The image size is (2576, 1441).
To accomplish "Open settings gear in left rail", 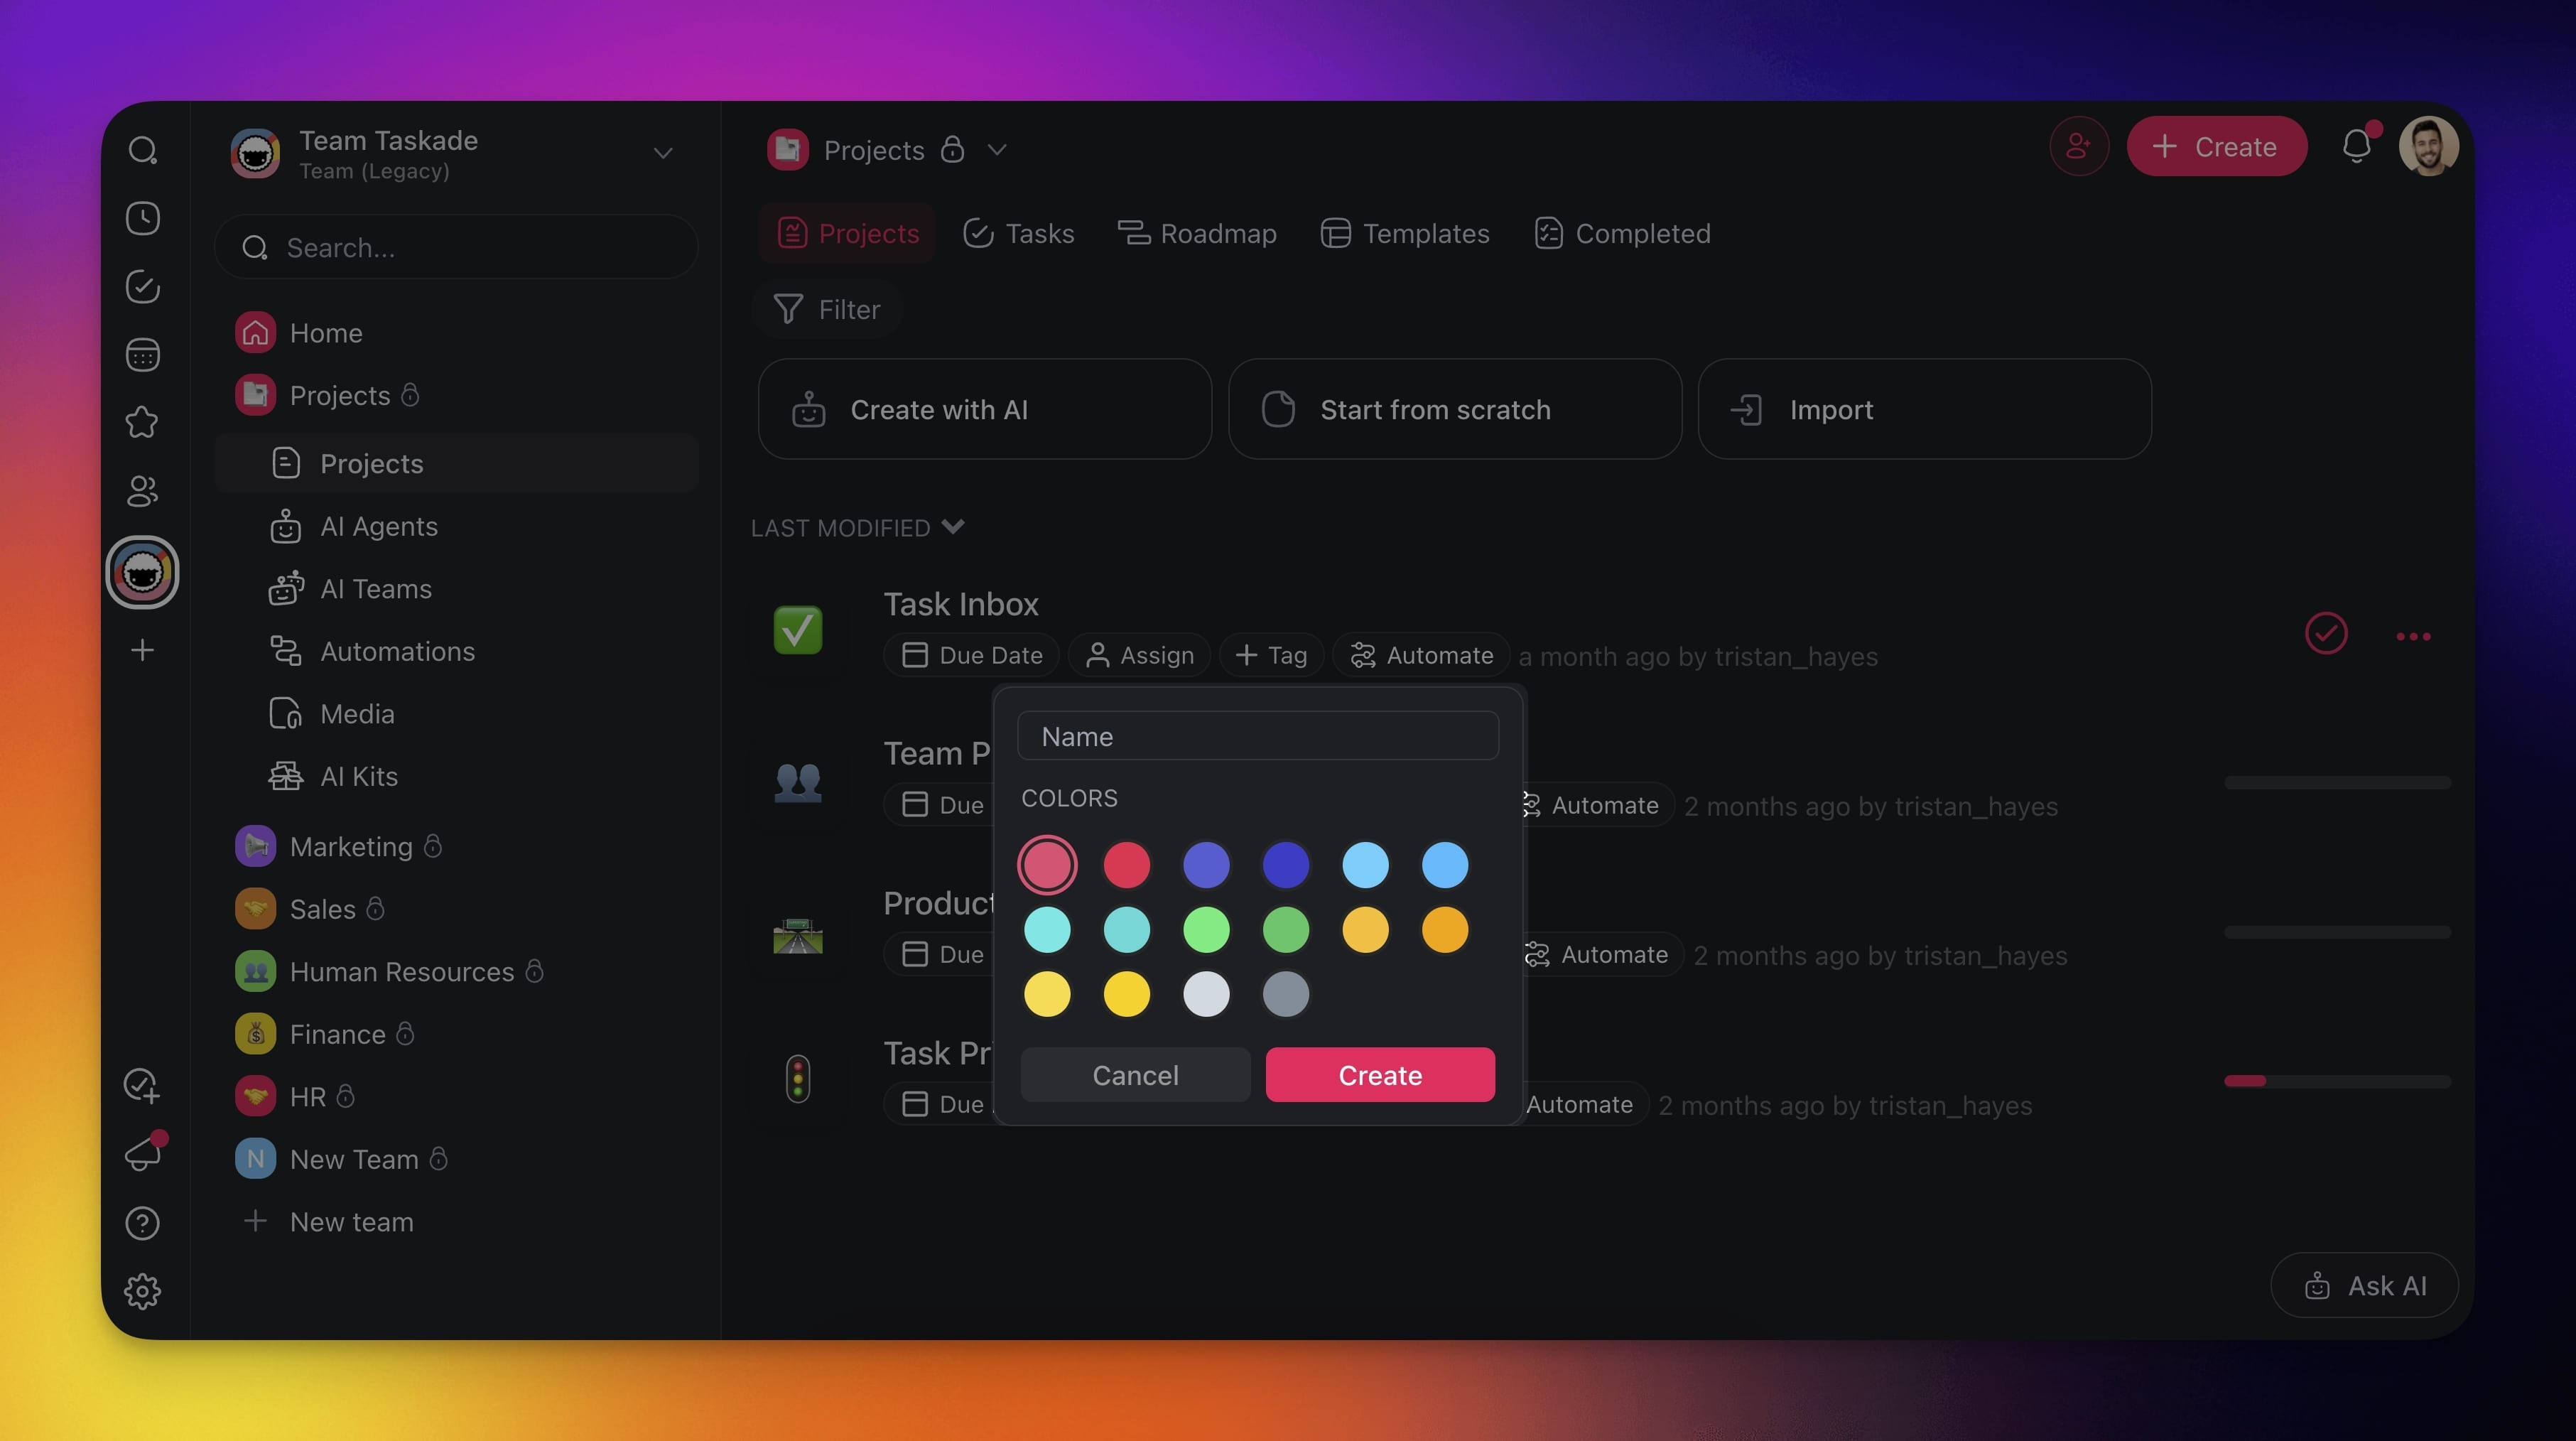I will coord(142,1291).
